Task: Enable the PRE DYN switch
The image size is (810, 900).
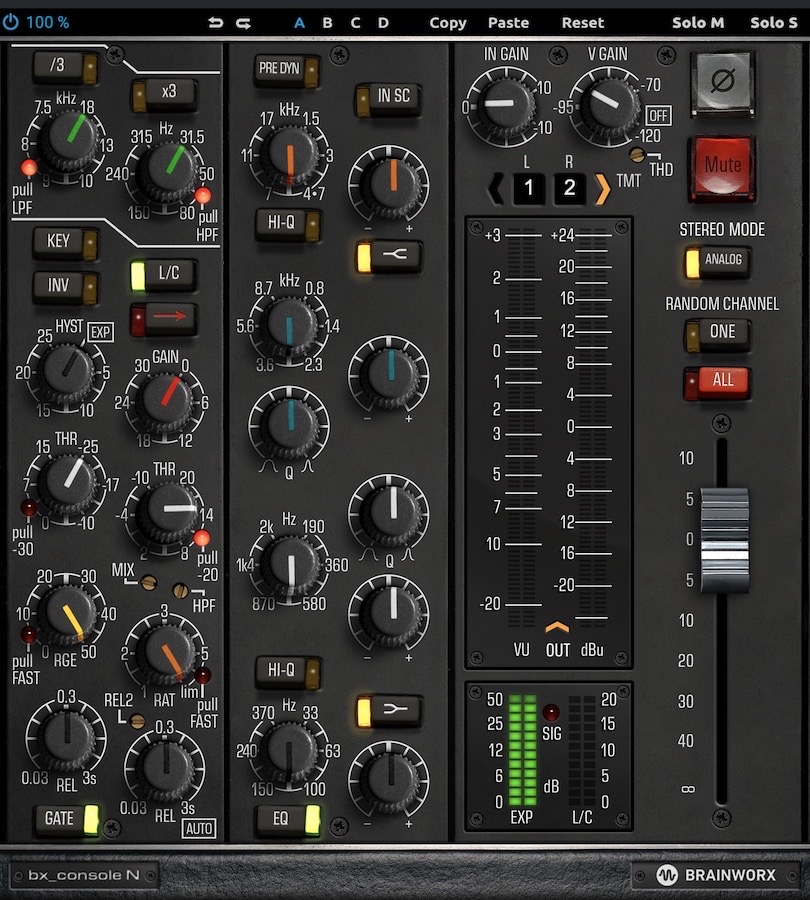Action: (x=287, y=70)
